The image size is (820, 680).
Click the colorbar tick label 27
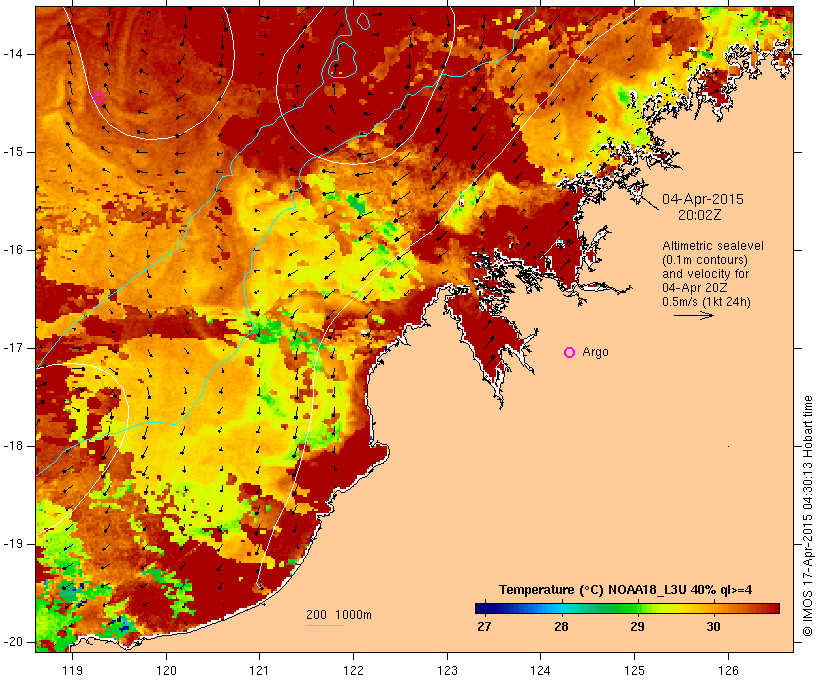tap(484, 627)
